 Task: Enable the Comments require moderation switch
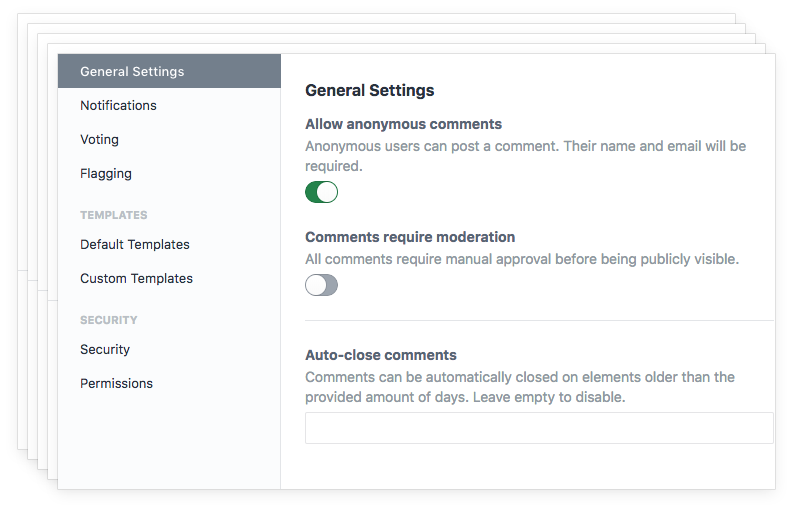pos(321,285)
